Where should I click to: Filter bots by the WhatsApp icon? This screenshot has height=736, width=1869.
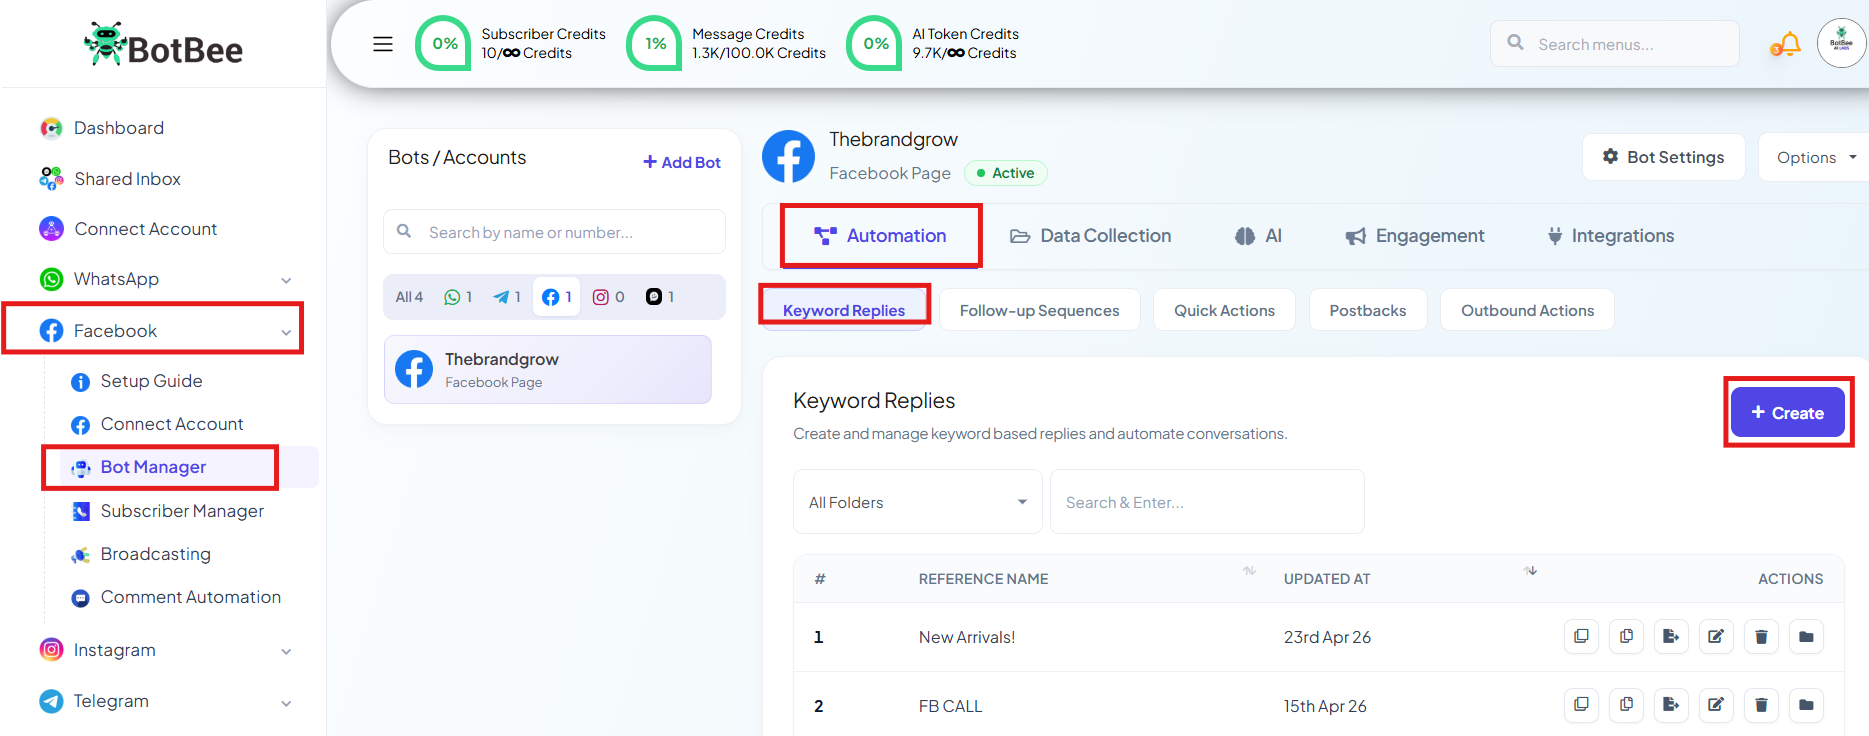(458, 297)
